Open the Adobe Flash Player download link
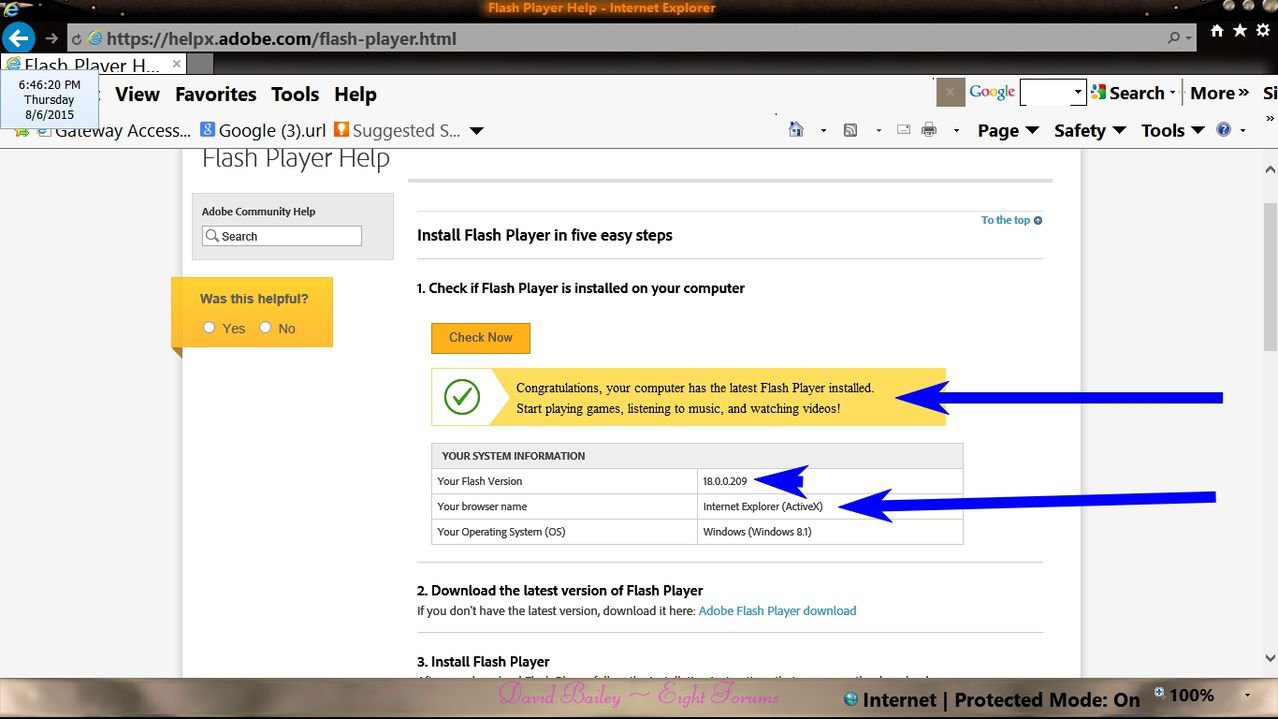The image size is (1278, 719). (x=777, y=611)
